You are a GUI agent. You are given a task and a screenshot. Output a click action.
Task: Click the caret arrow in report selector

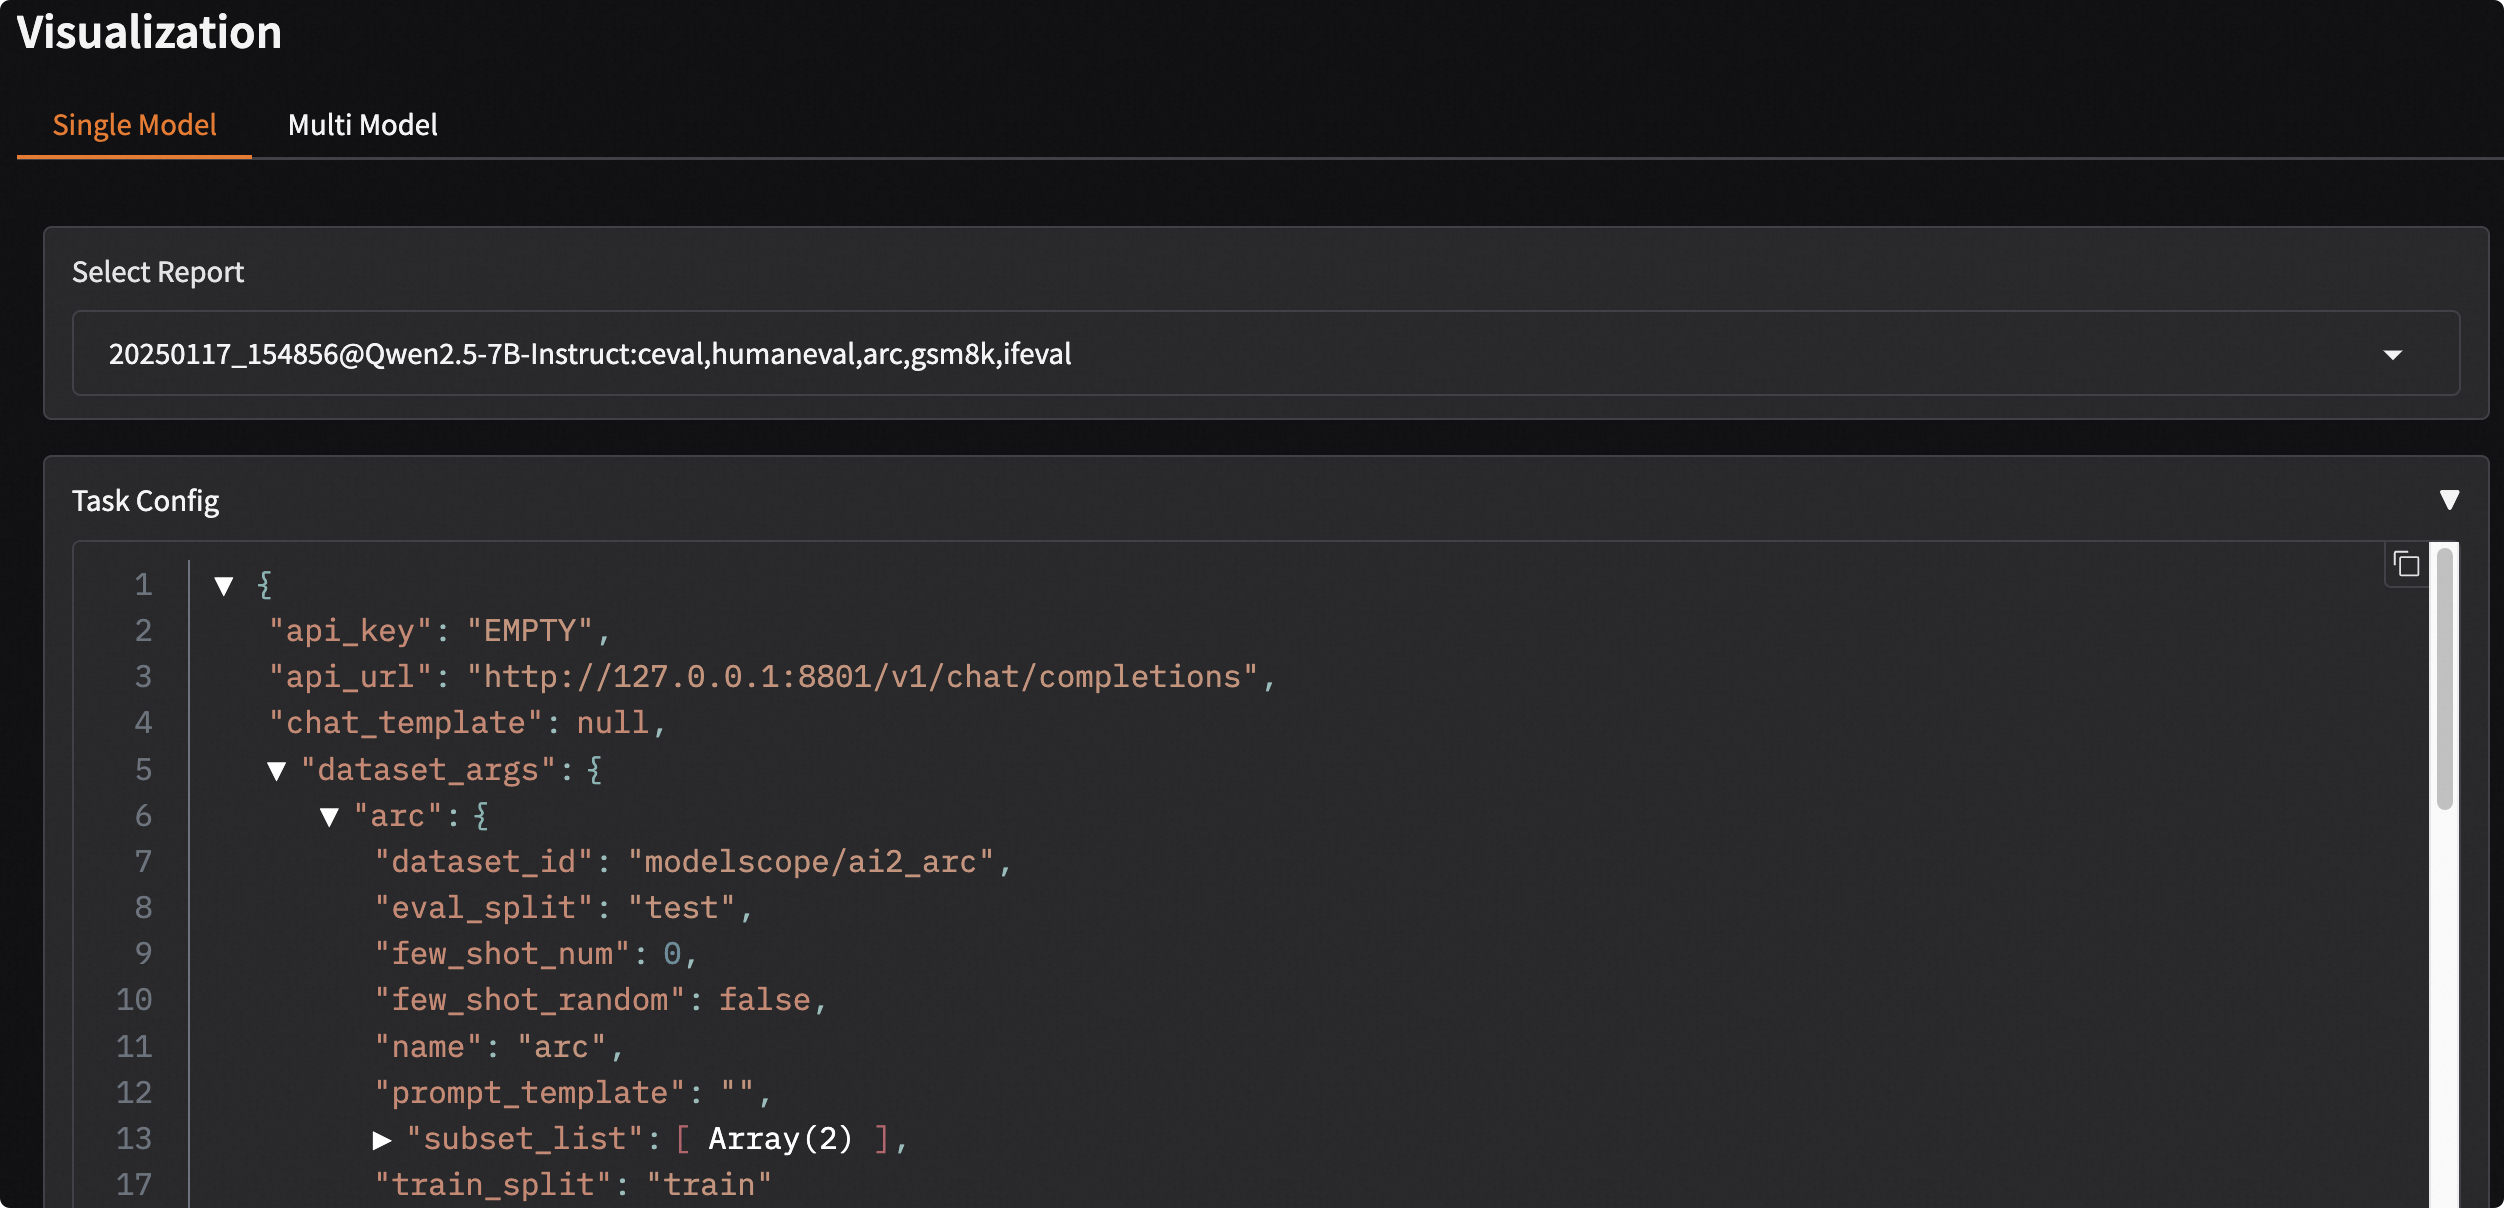pyautogui.click(x=2392, y=355)
